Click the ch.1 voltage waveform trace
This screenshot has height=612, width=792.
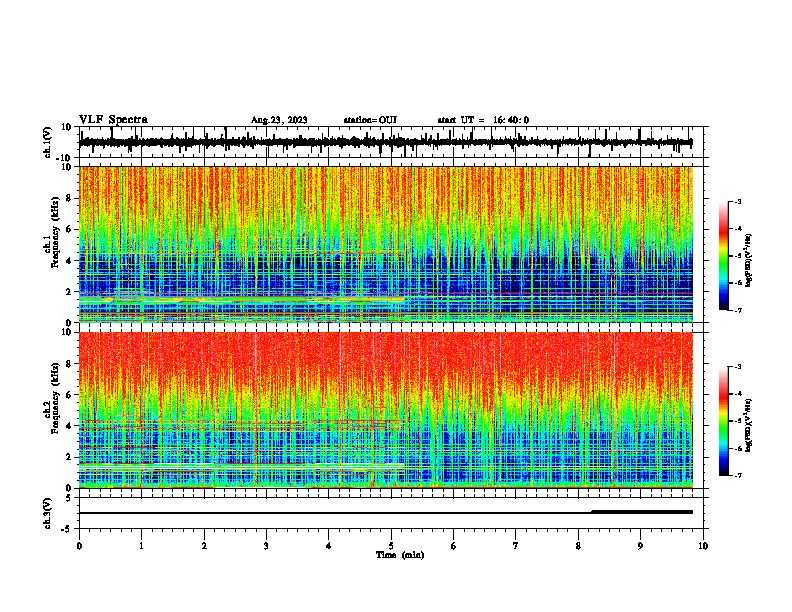click(x=386, y=142)
